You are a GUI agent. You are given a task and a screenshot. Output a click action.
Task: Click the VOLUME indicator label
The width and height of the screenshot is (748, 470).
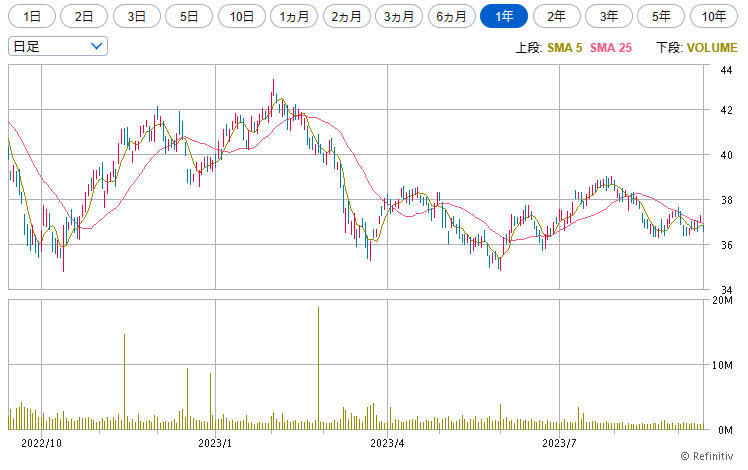click(711, 48)
